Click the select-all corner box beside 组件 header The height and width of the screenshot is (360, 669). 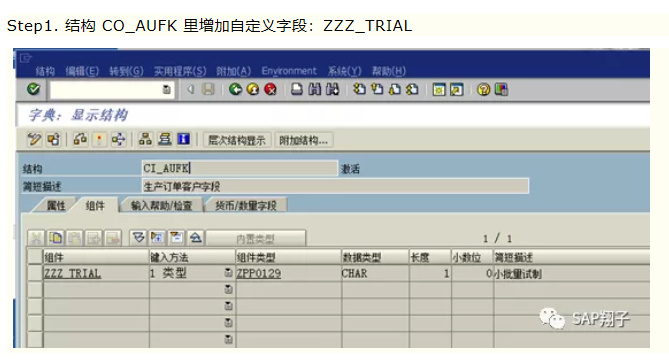(35, 257)
